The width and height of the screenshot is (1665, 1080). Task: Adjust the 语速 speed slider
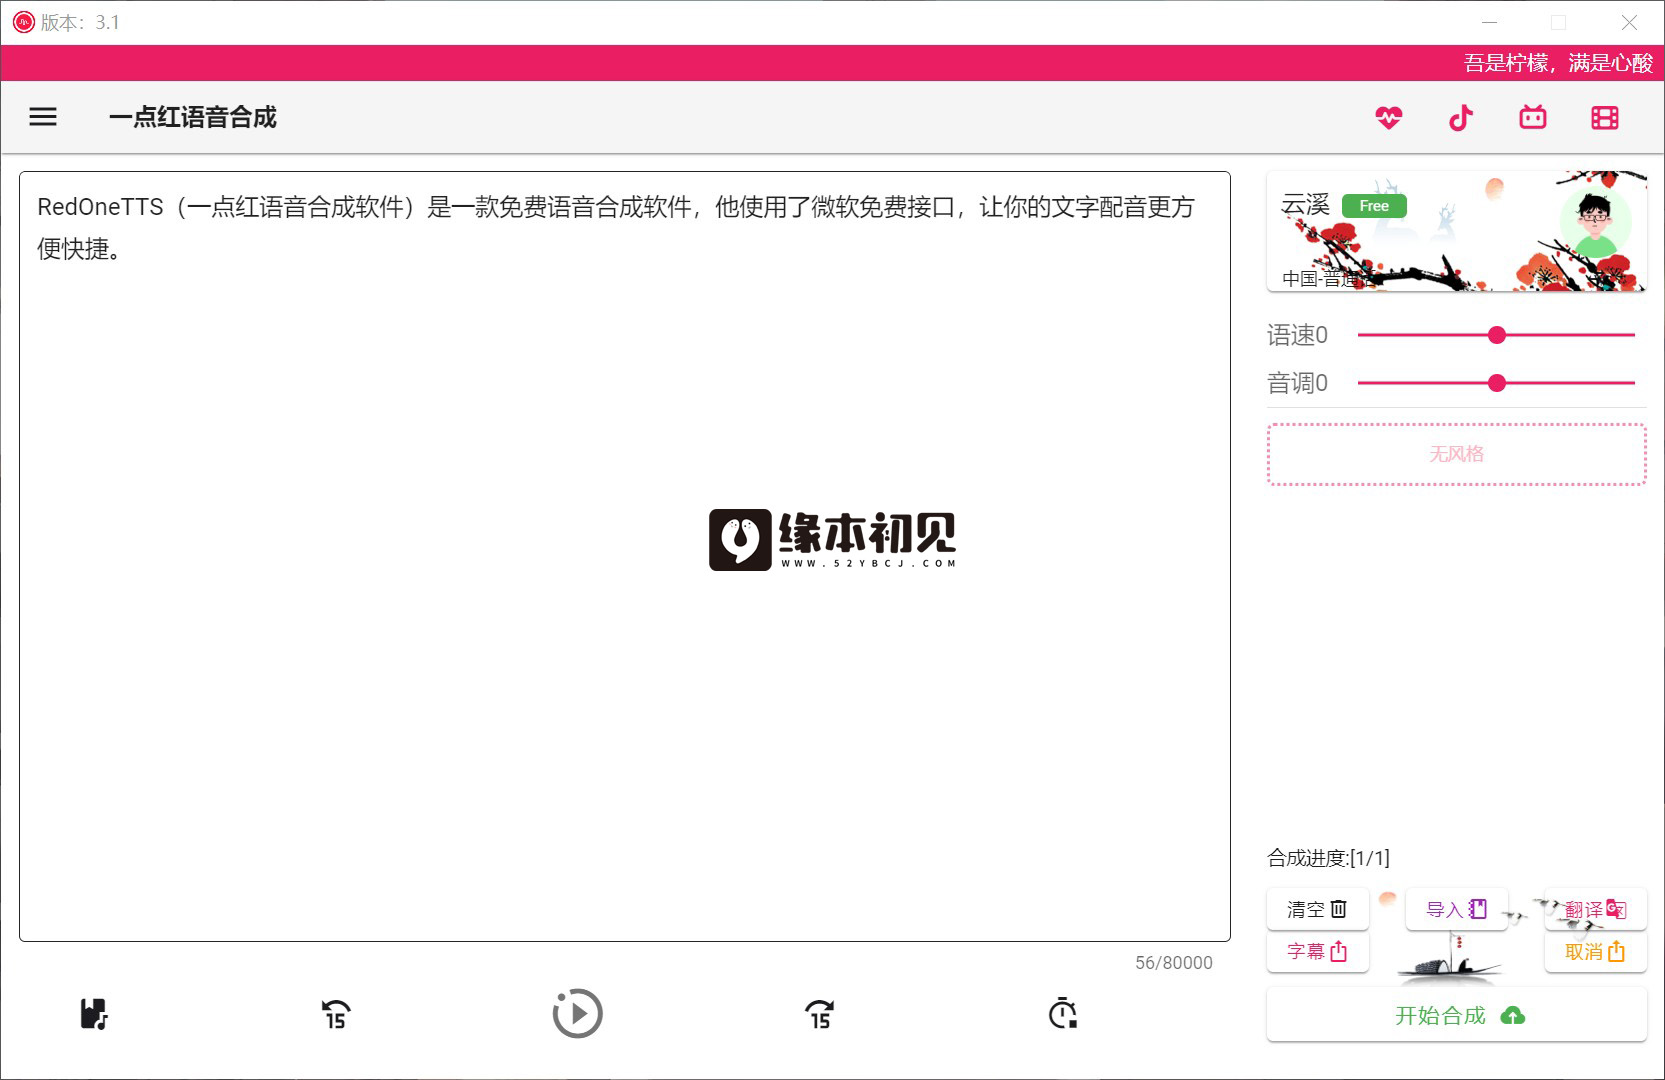1496,335
